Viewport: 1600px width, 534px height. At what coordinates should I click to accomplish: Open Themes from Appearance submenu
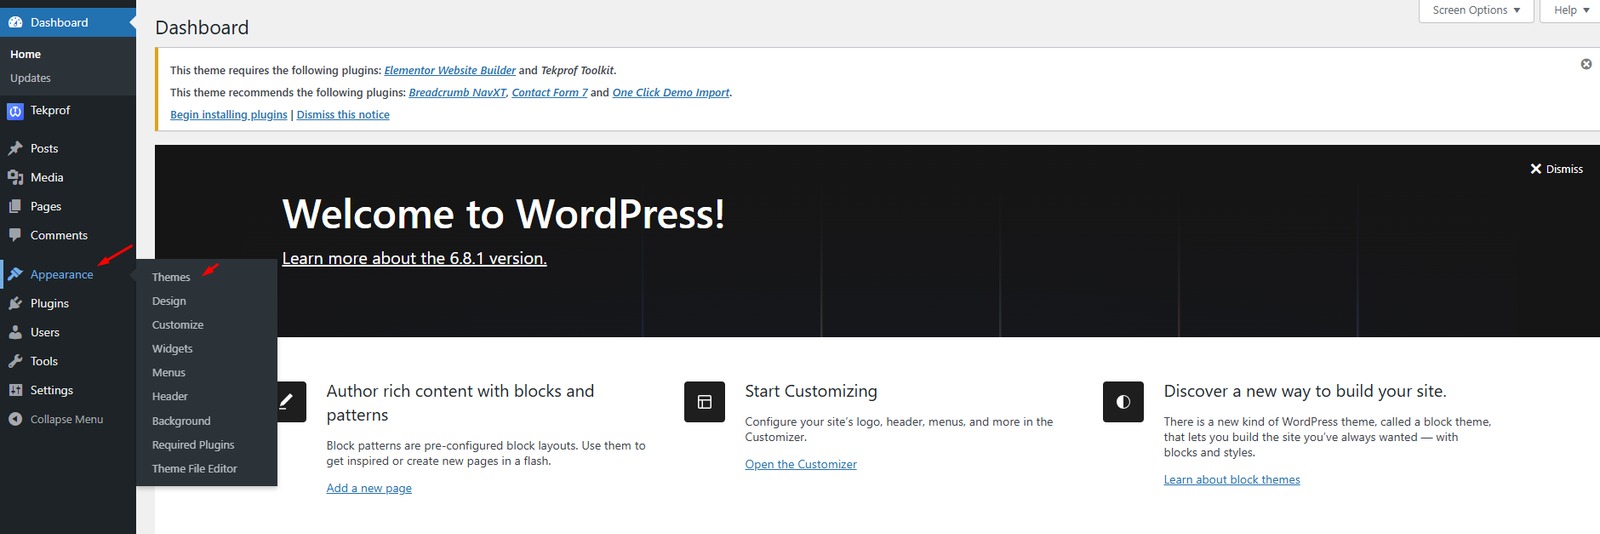coord(171,277)
